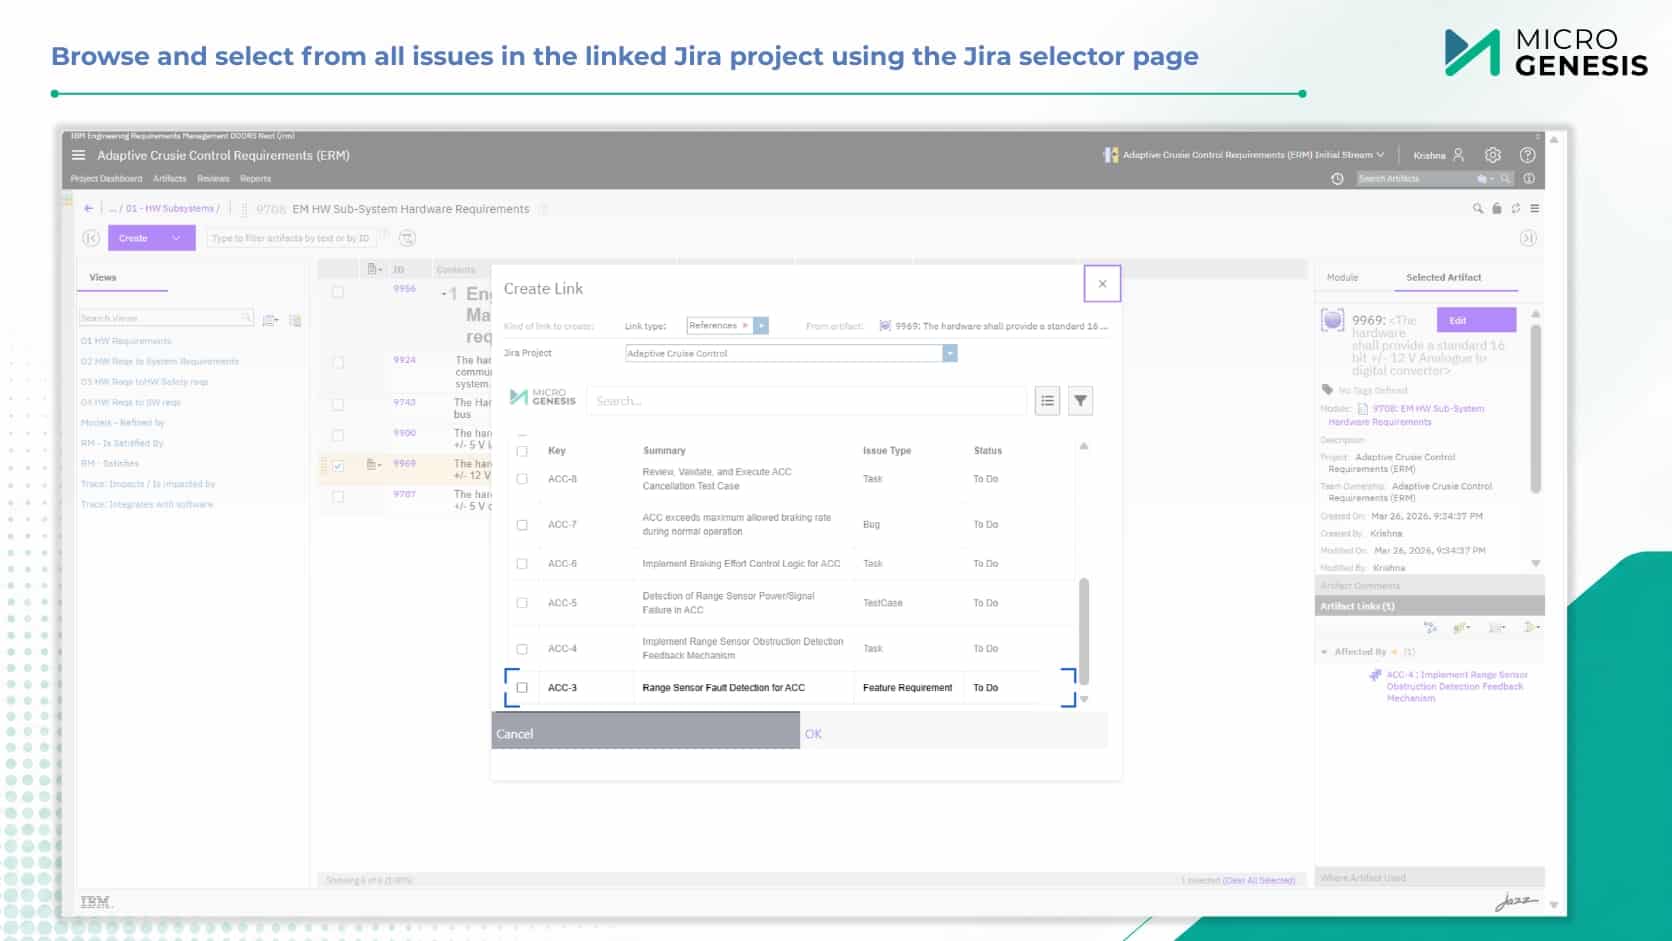Click the history clock icon

pyautogui.click(x=1337, y=179)
